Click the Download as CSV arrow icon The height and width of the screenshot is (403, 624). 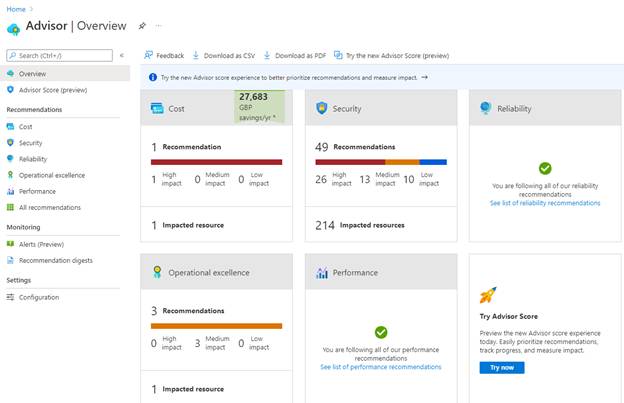pos(196,55)
